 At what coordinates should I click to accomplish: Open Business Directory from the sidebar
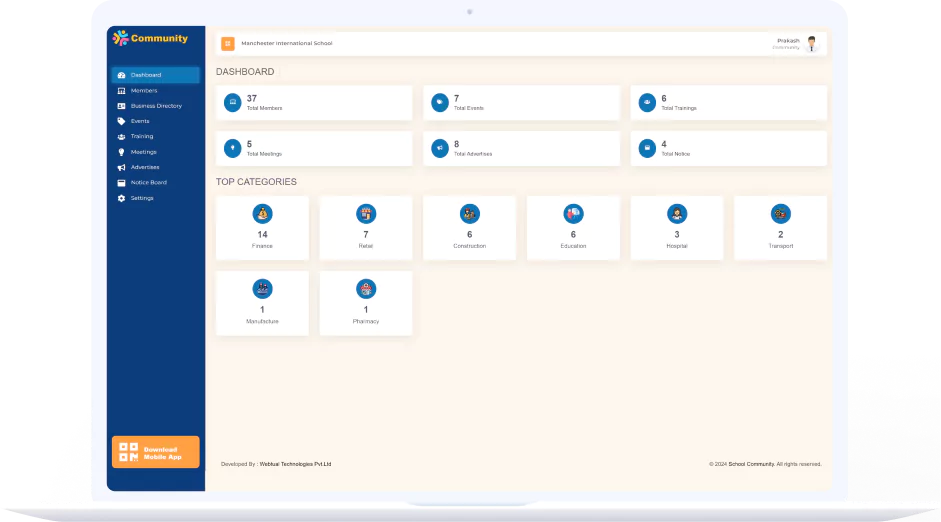click(x=155, y=106)
